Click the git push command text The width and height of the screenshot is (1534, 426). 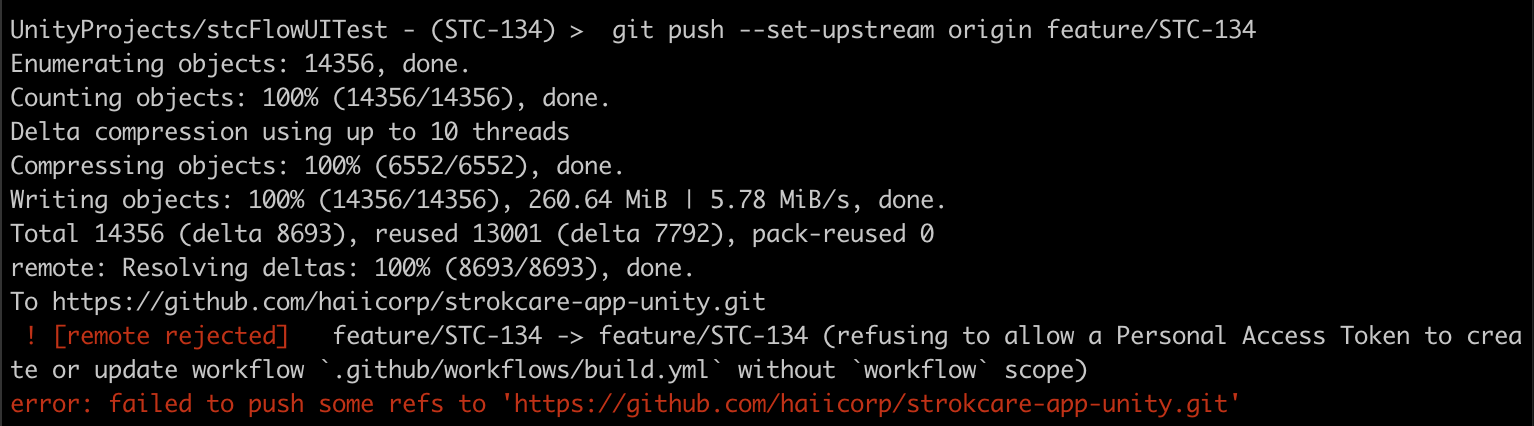(x=933, y=30)
